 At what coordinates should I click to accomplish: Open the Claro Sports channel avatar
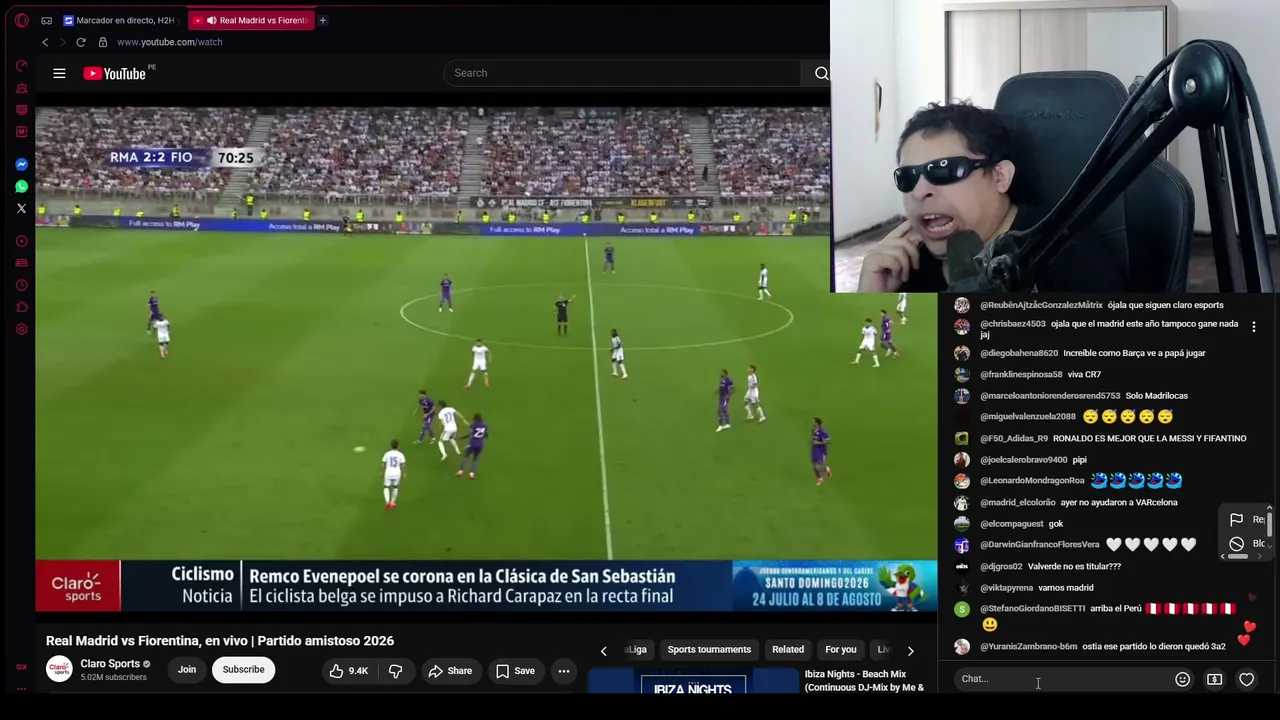click(x=59, y=669)
